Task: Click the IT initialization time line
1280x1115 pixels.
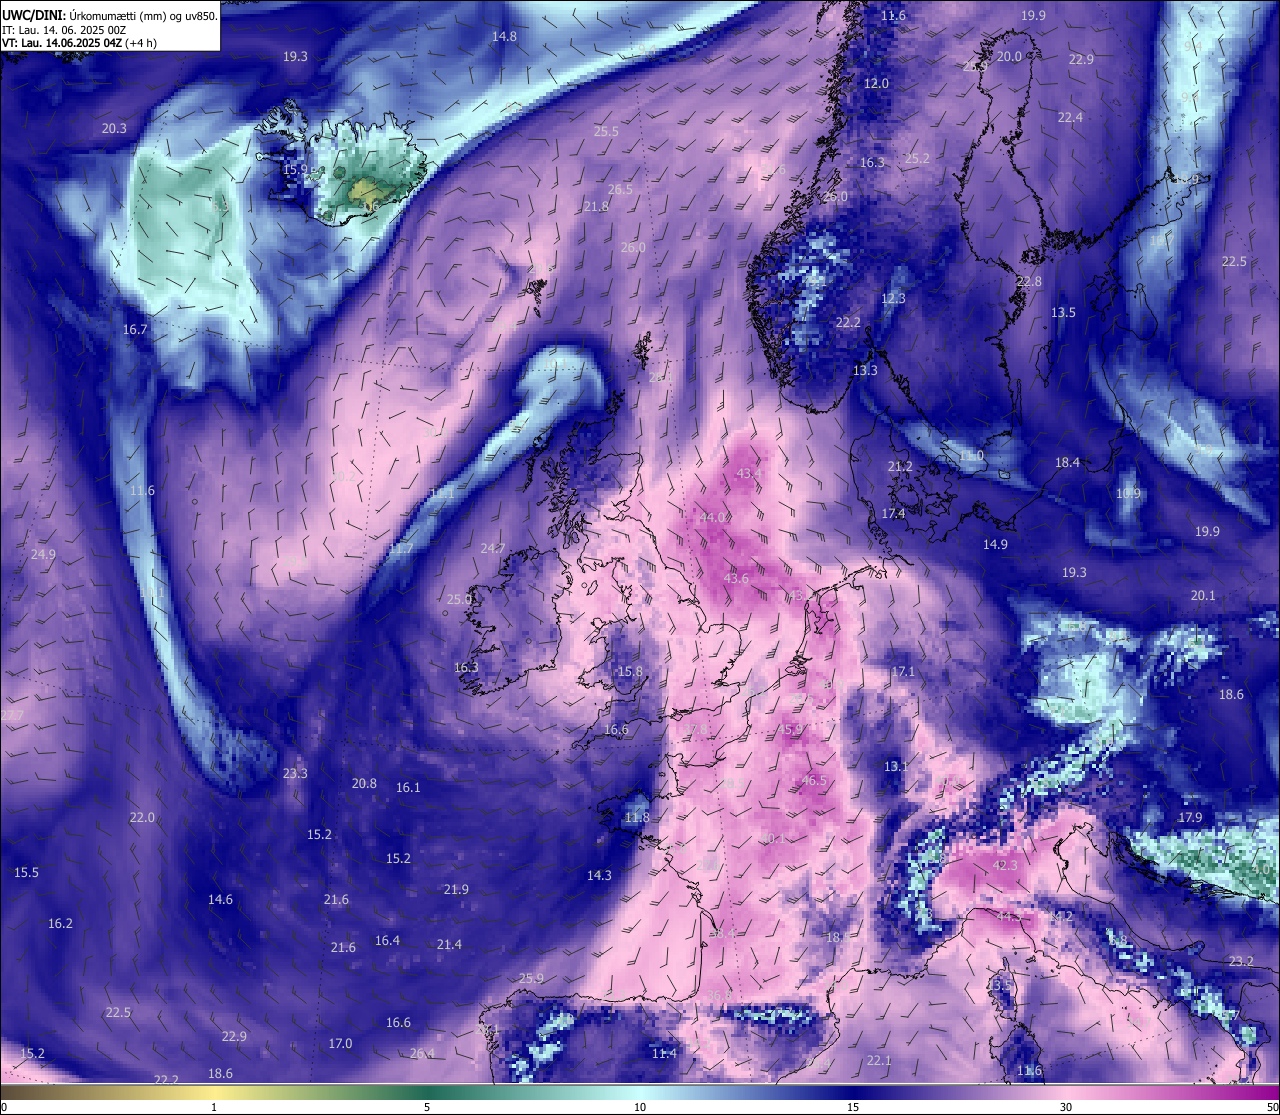Action: [x=64, y=30]
